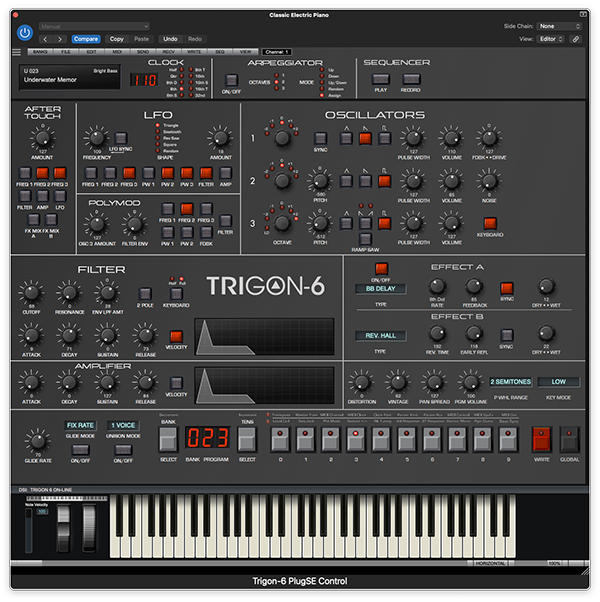This screenshot has width=600, height=602.
Task: Click program number button 5
Action: [407, 439]
